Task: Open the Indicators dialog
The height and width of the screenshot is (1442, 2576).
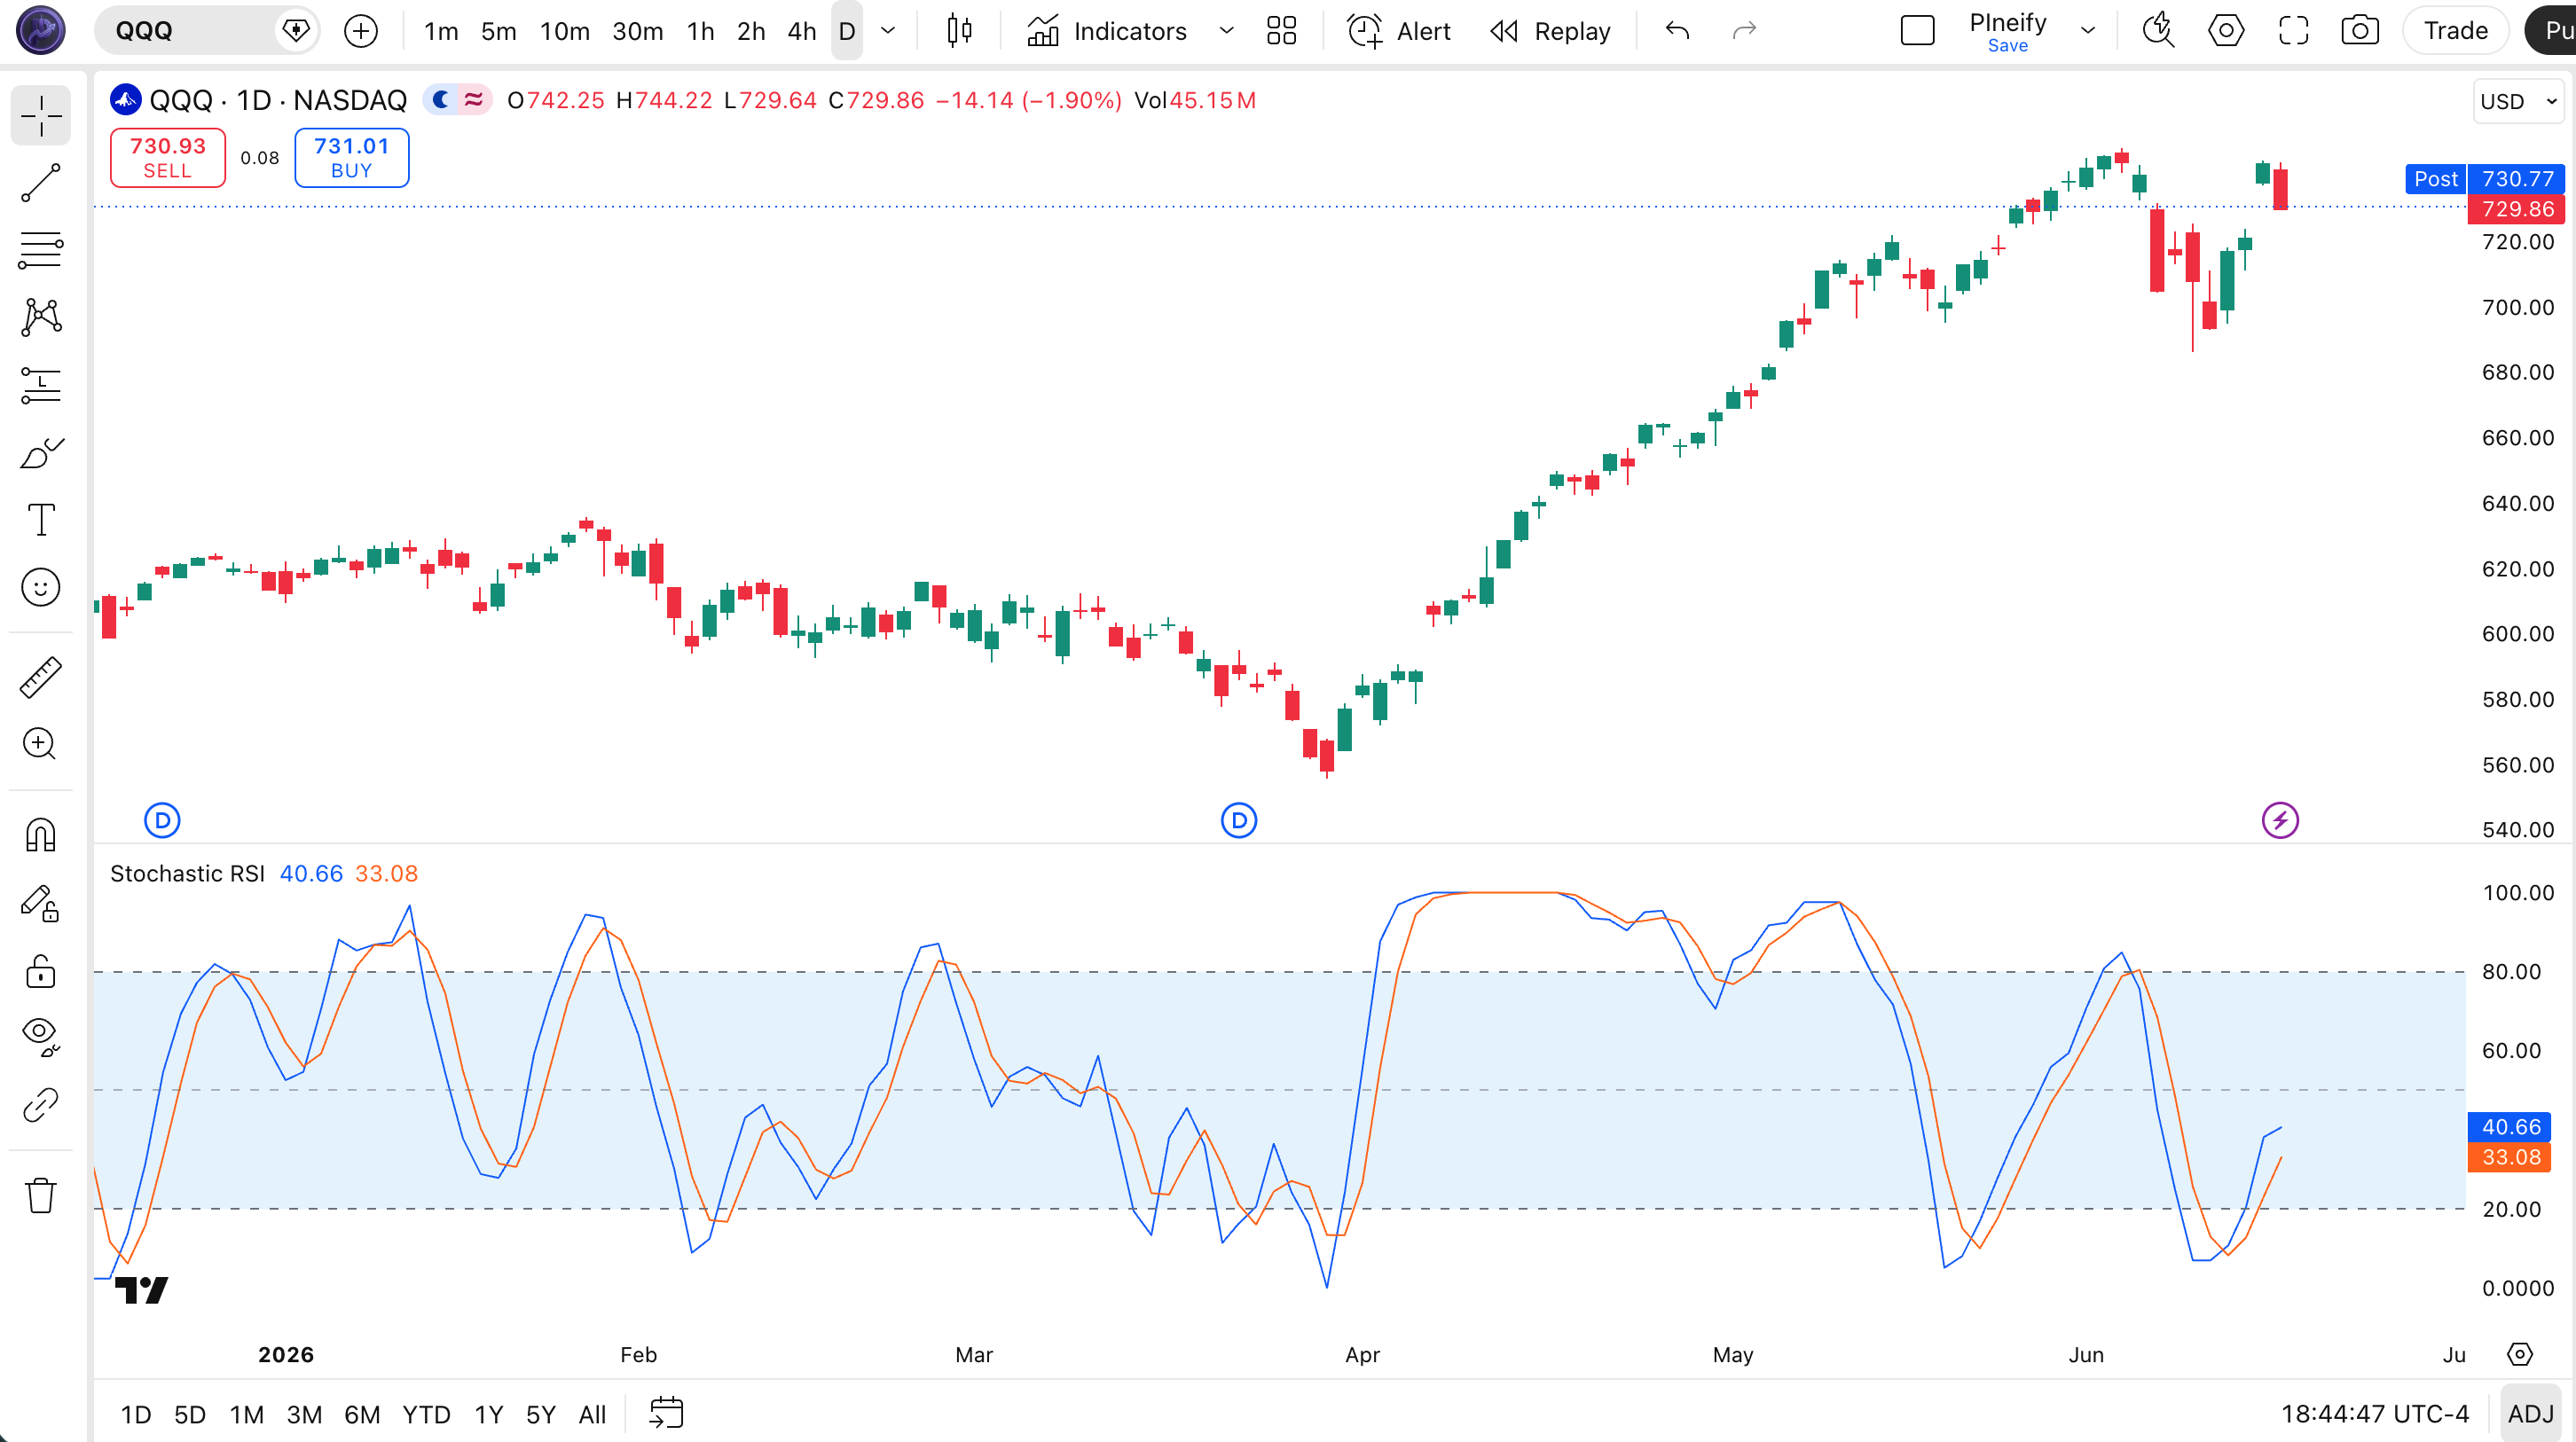Action: click(1107, 31)
